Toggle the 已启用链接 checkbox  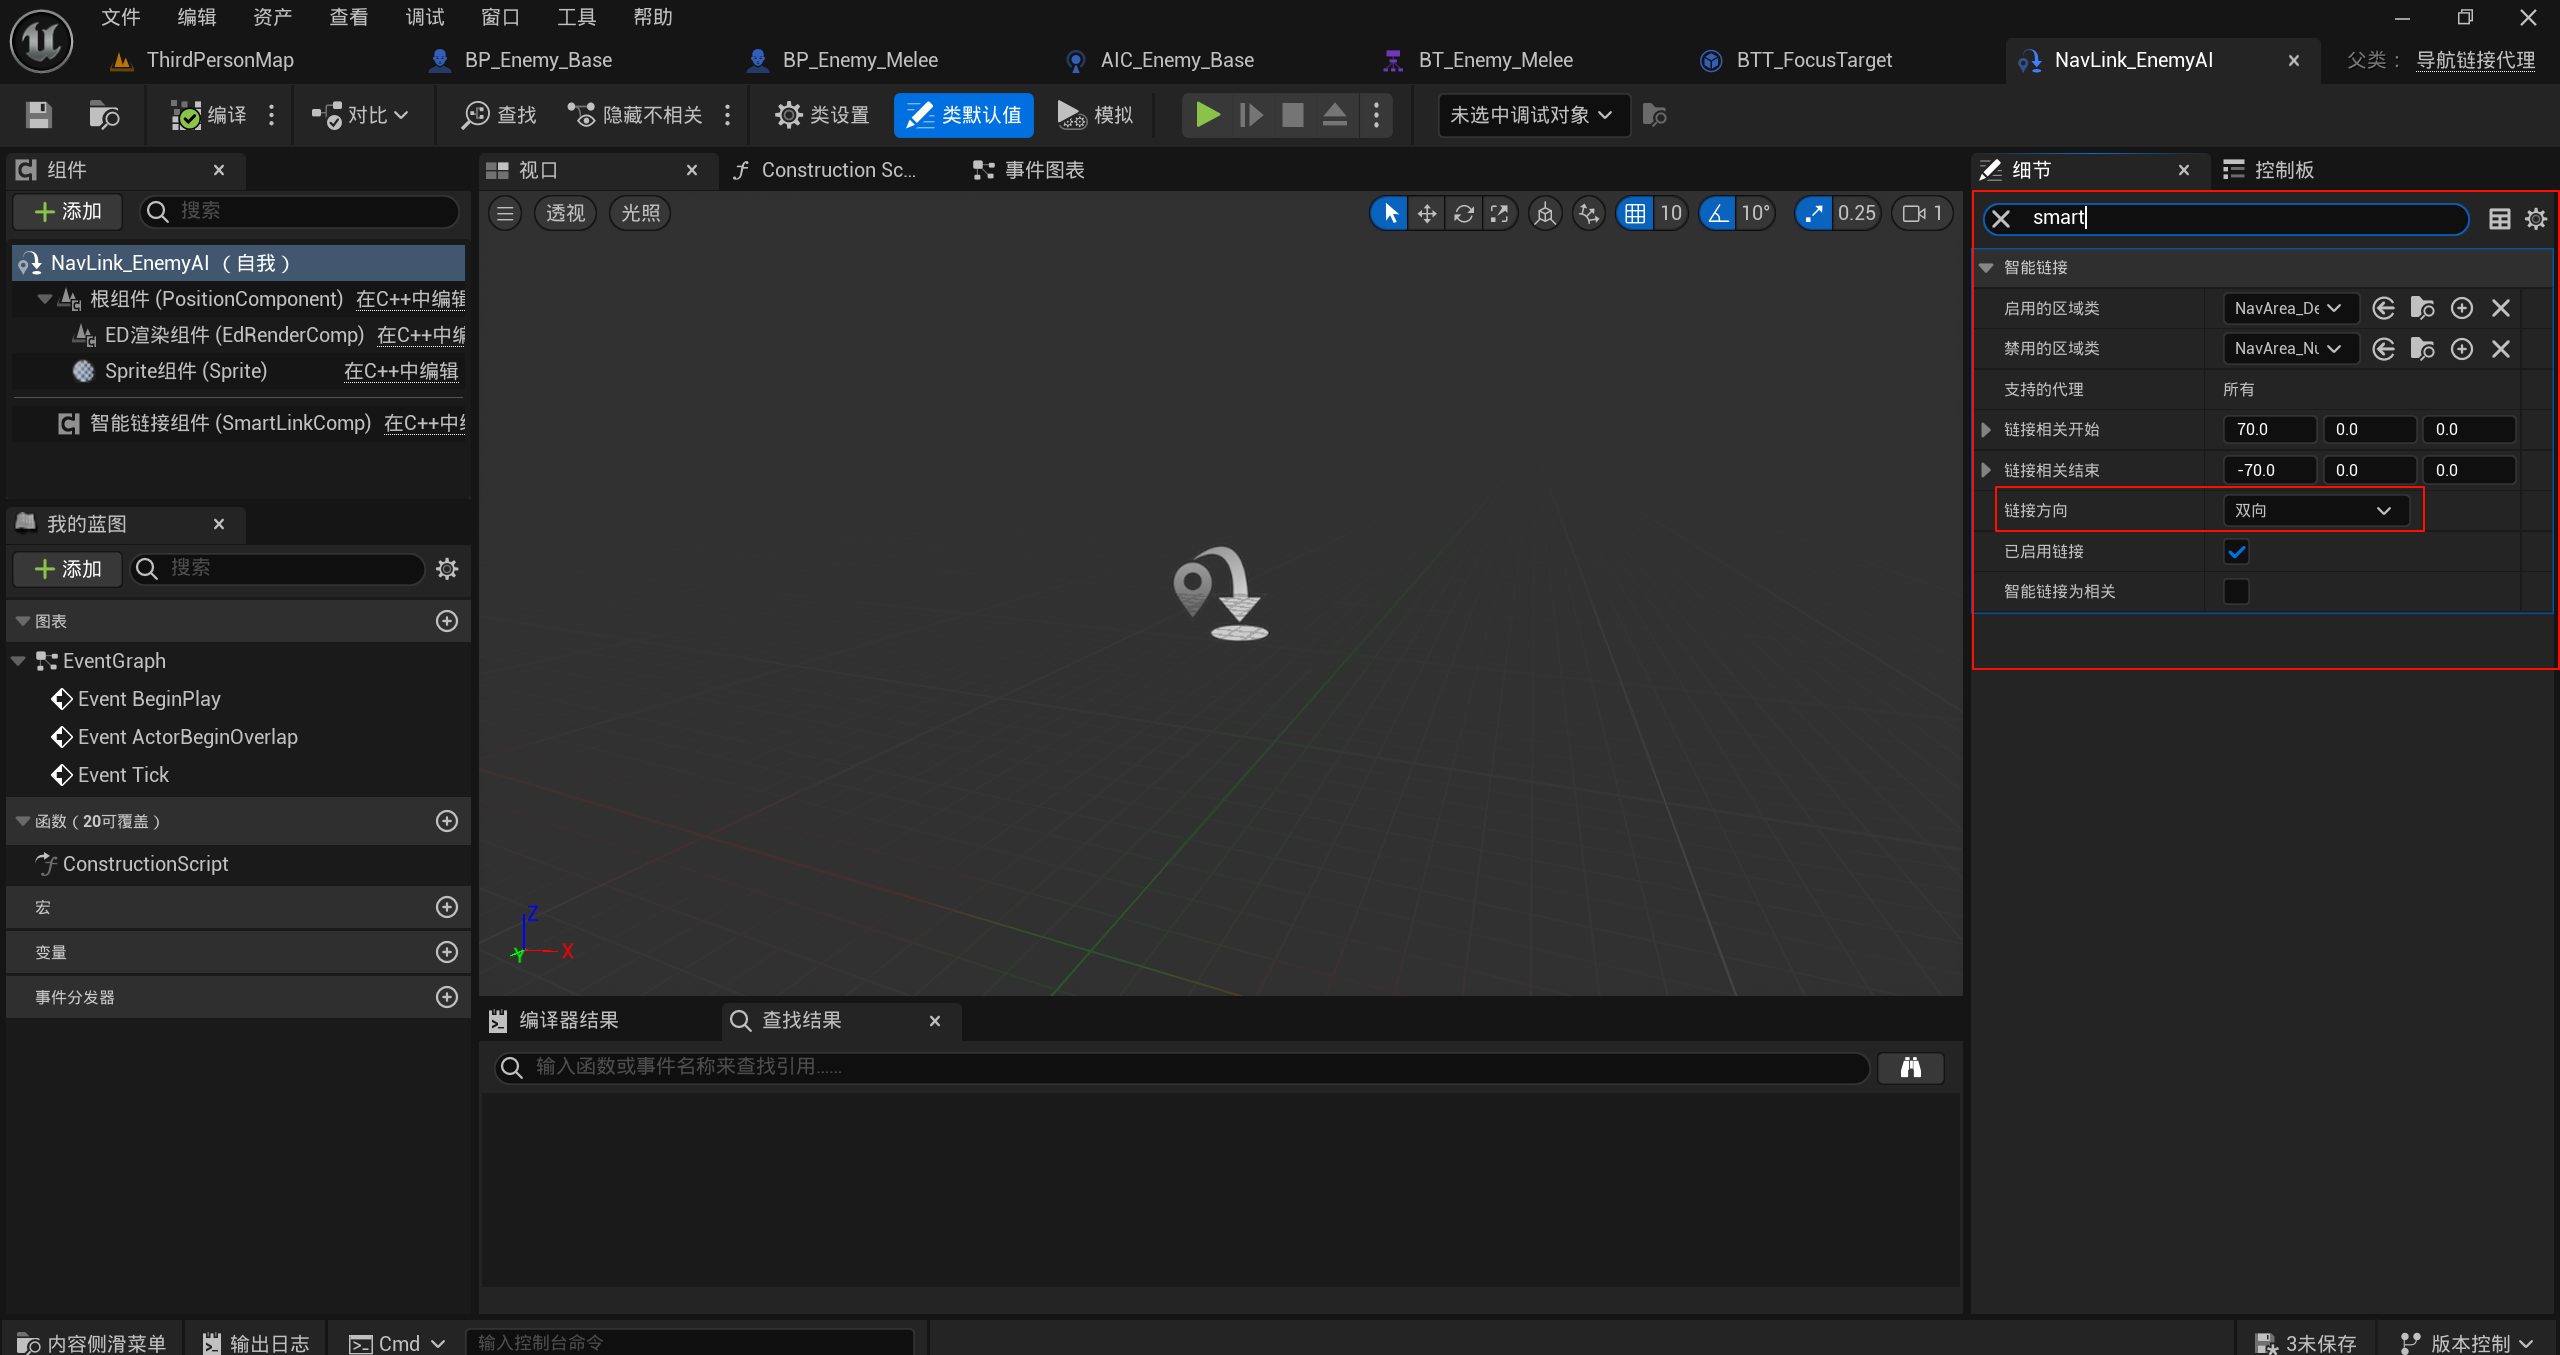[x=2236, y=551]
